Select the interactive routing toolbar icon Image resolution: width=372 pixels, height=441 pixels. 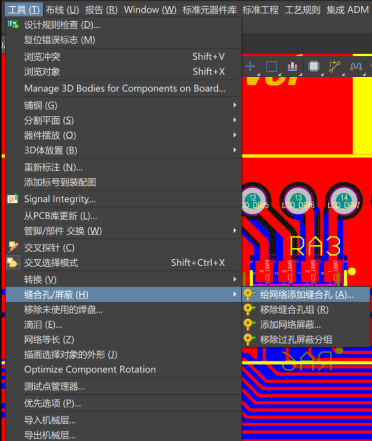coord(335,67)
